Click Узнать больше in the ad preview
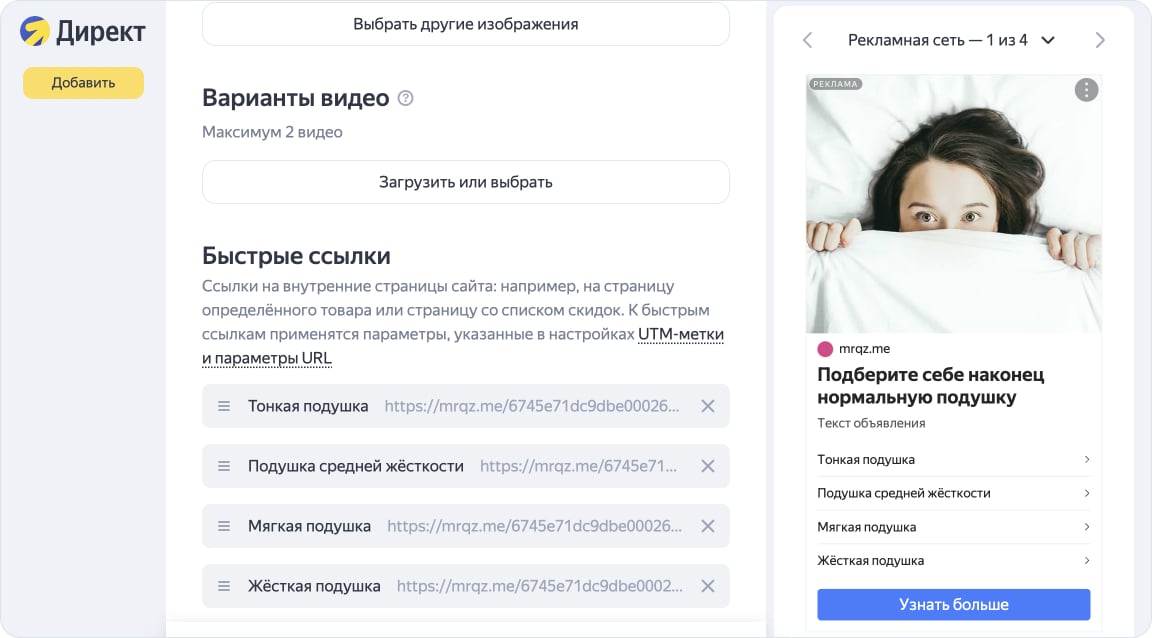The height and width of the screenshot is (638, 1152). [953, 604]
